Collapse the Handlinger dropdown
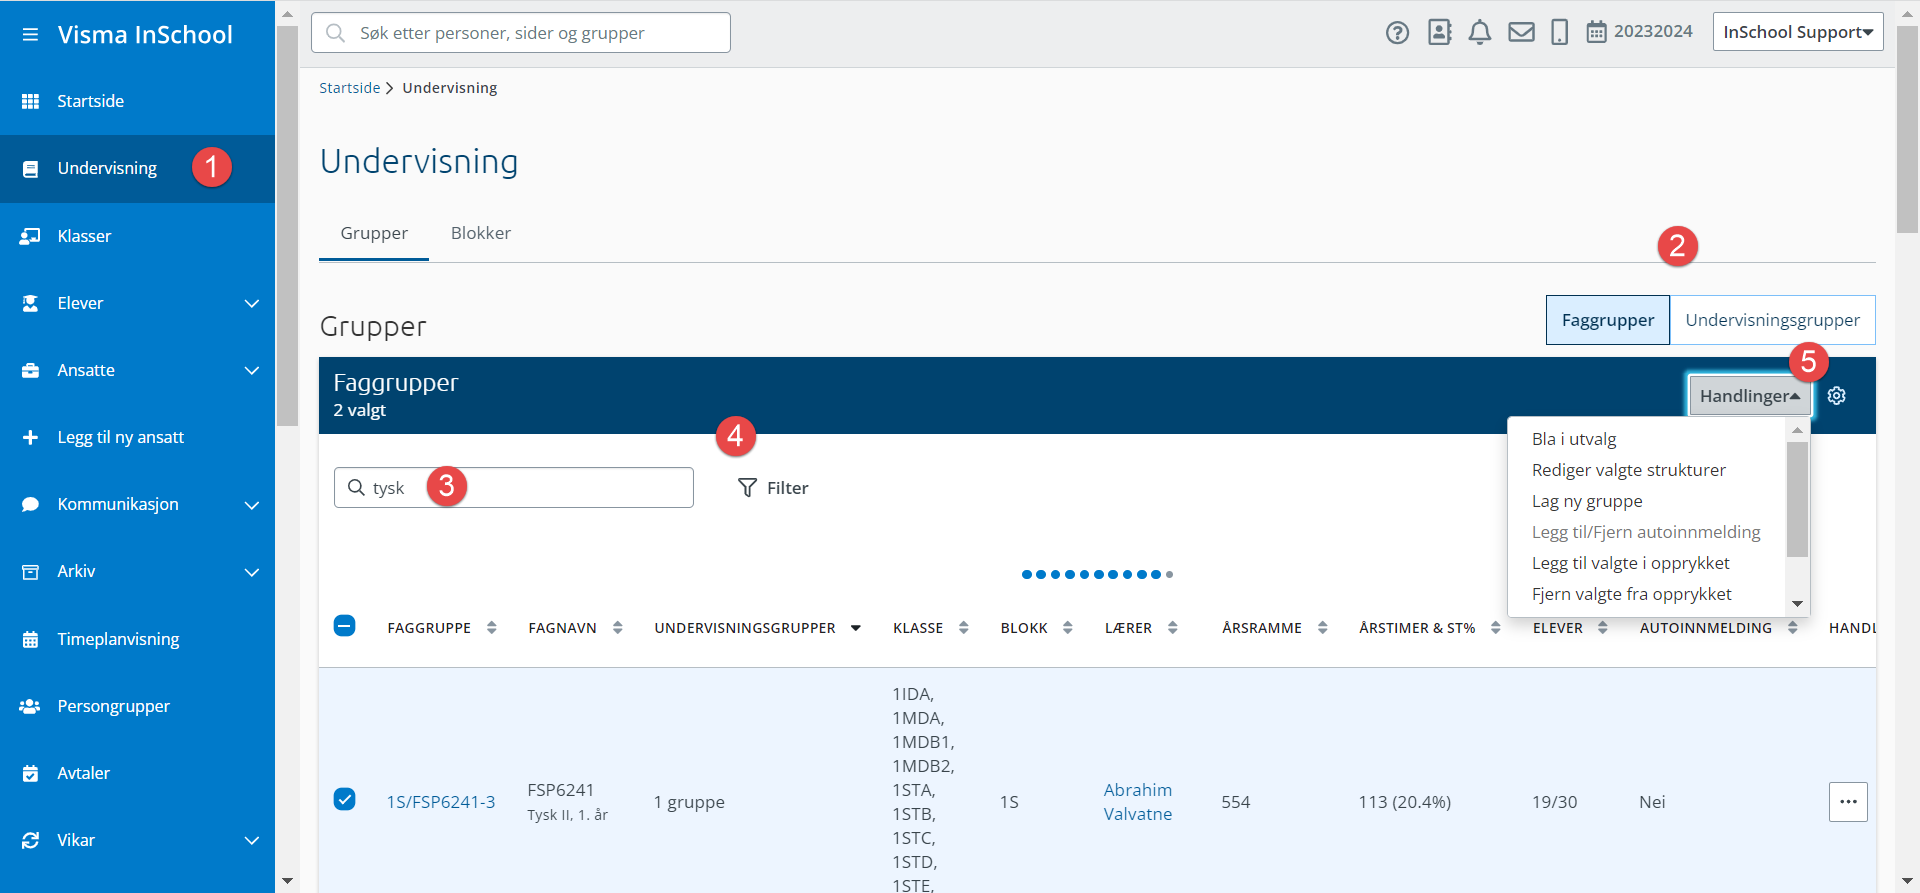The image size is (1920, 893). (1750, 396)
